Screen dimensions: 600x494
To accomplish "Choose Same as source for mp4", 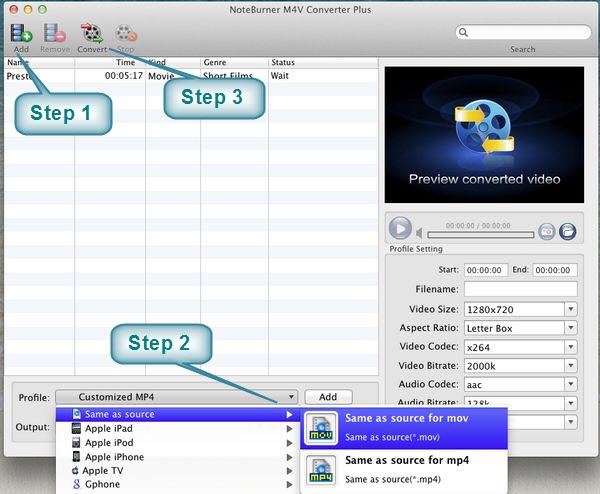I will pyautogui.click(x=404, y=470).
